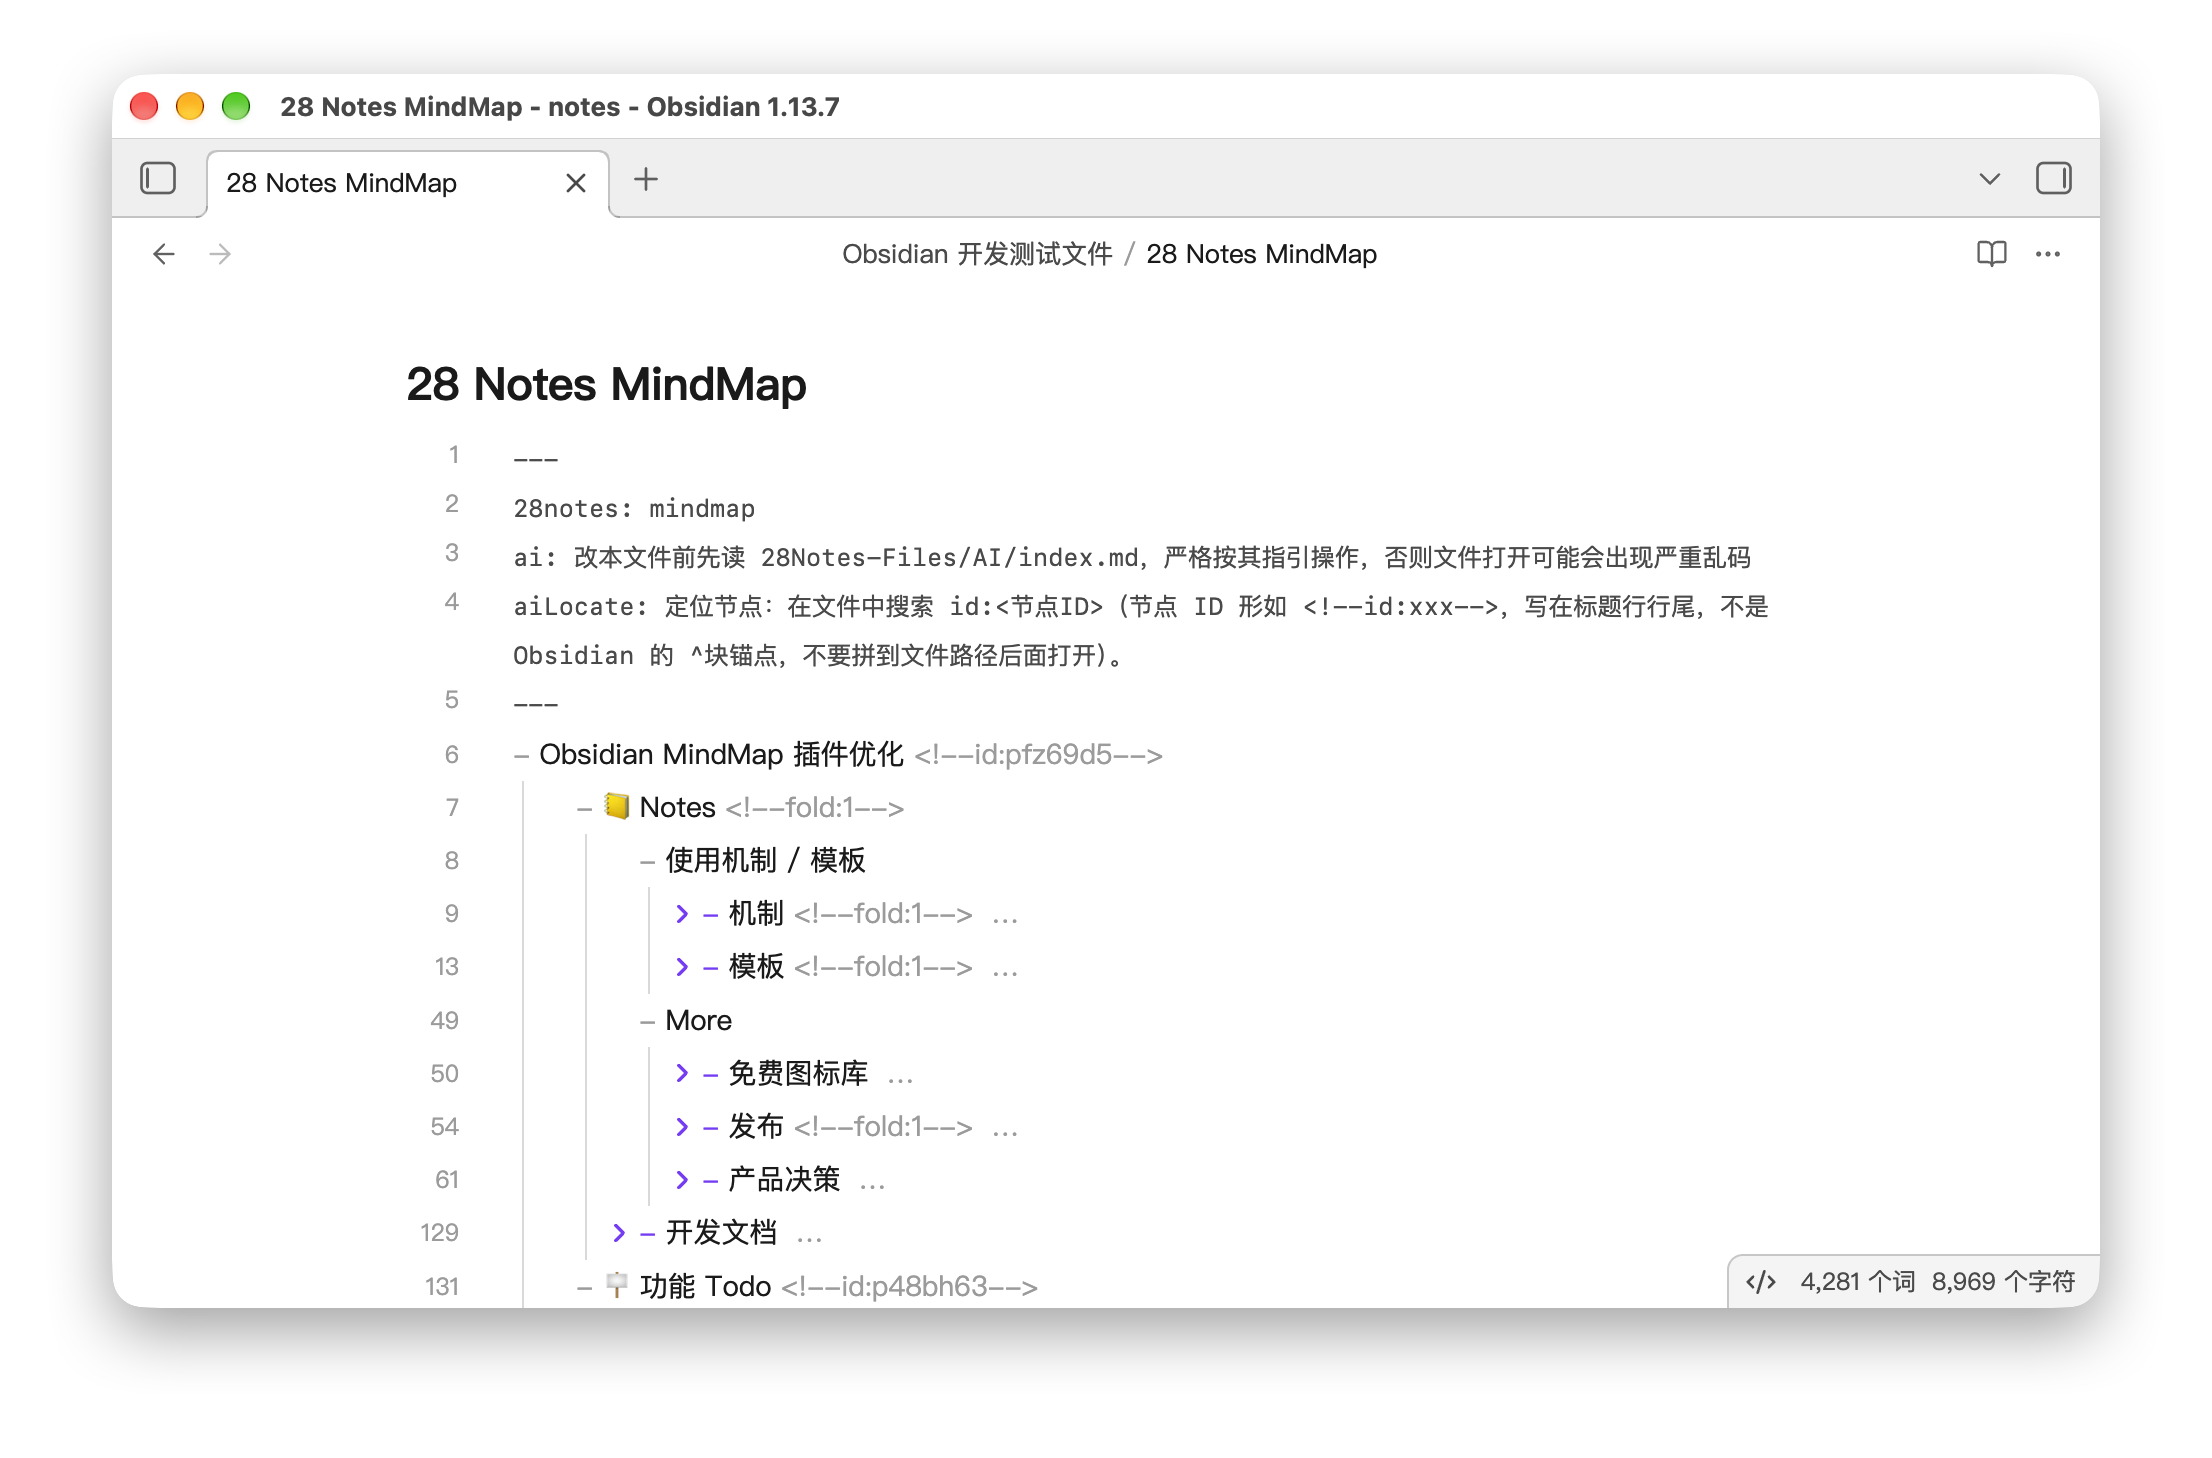The width and height of the screenshot is (2212, 1458).
Task: Click the closing --- frontmatter delimiter
Action: click(535, 704)
